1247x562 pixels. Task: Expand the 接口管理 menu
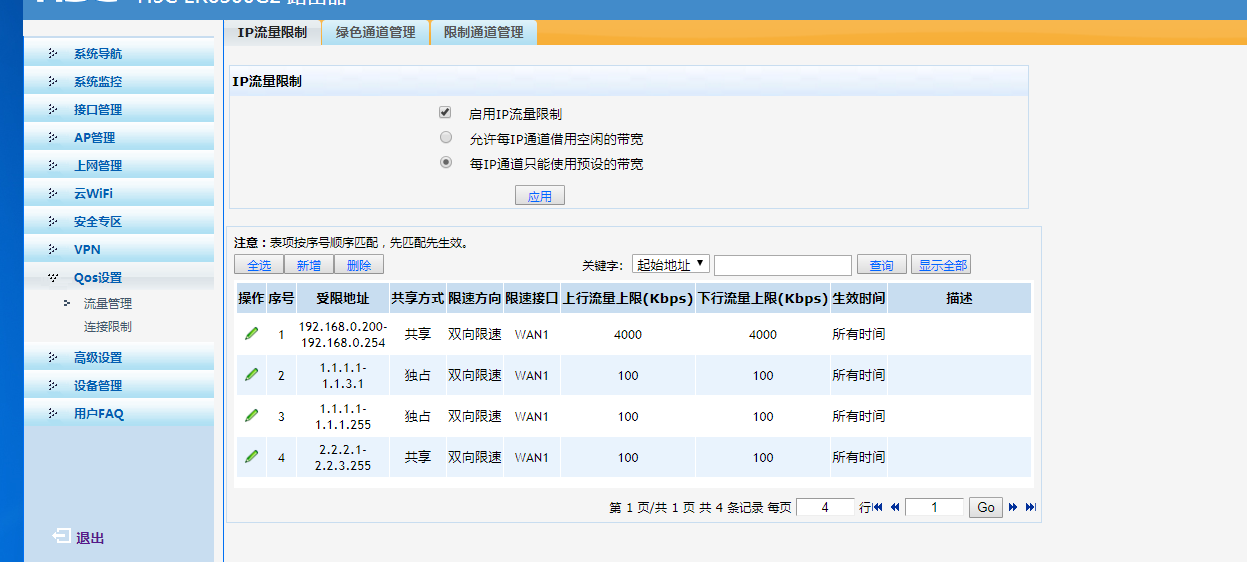point(119,110)
